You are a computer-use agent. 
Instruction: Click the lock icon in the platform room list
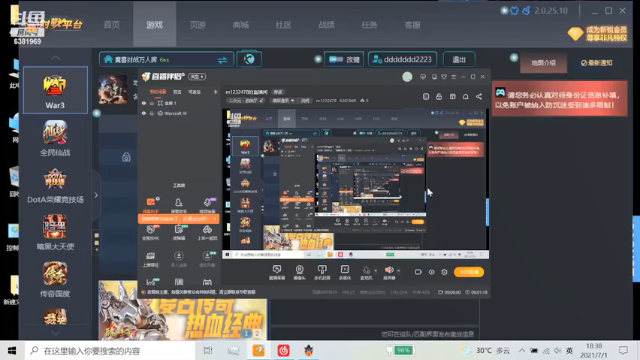pos(126,157)
